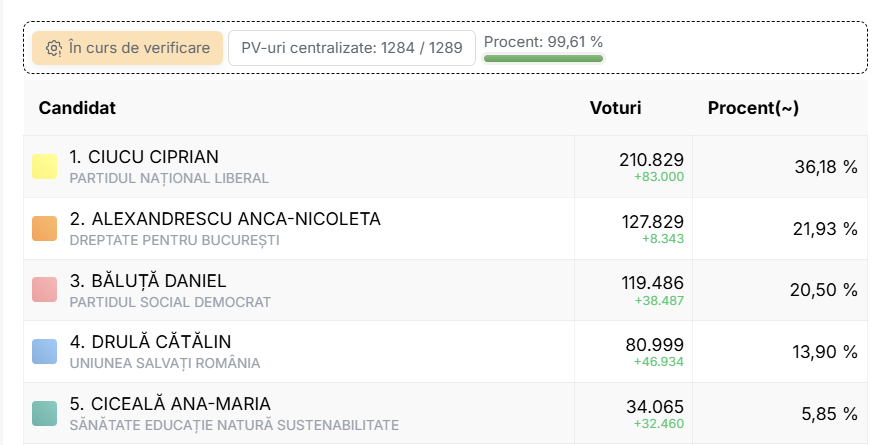Click the blue swatch for Drulă Cătălin
The width and height of the screenshot is (879, 445).
(44, 352)
